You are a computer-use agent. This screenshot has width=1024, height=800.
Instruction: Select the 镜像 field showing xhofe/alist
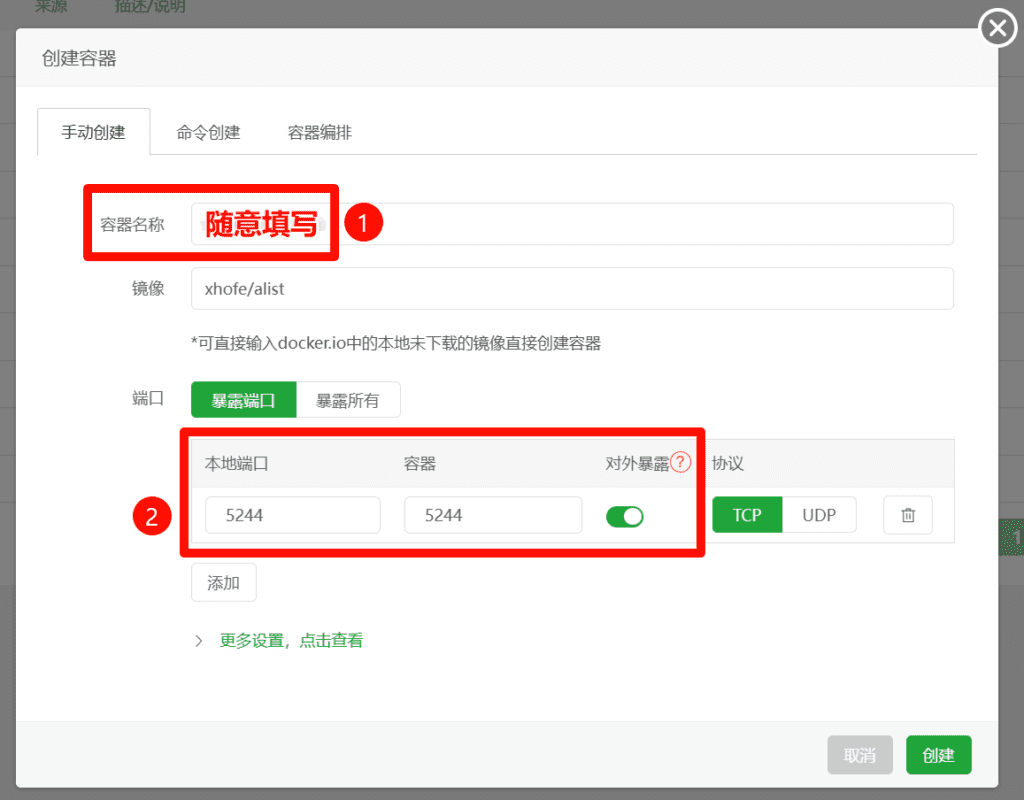572,288
